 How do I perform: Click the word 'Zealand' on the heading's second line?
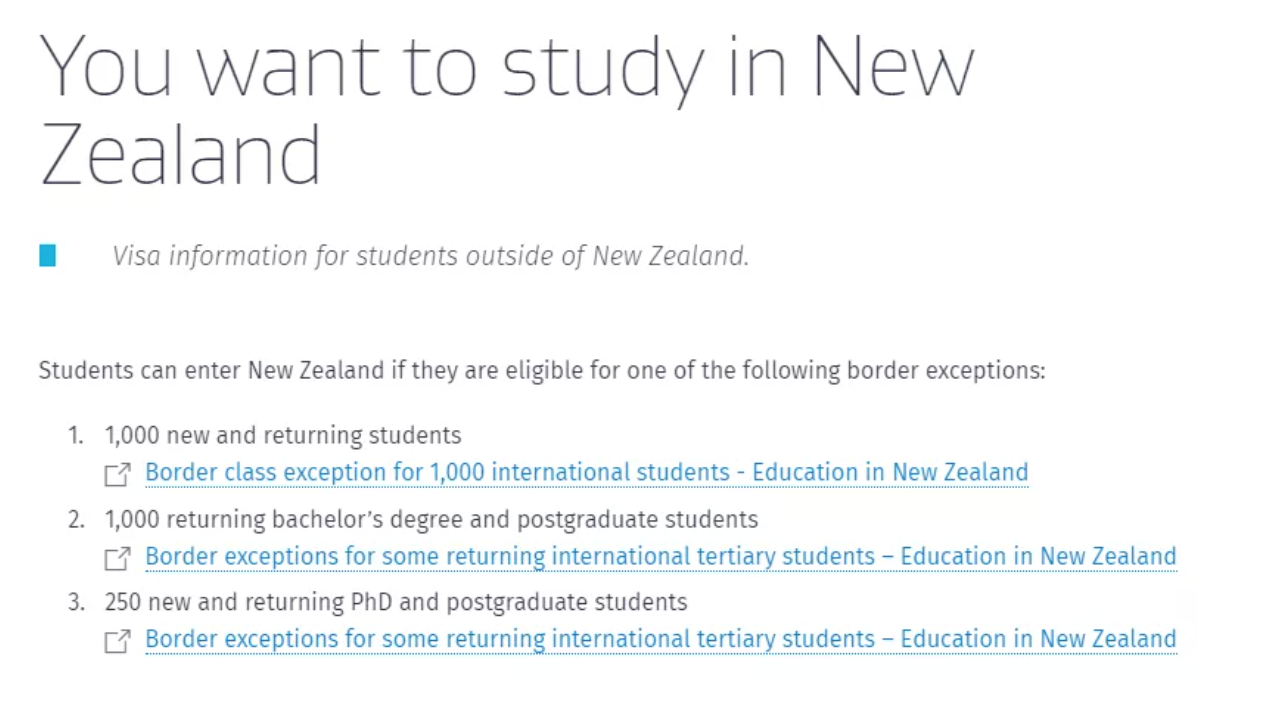(x=180, y=155)
